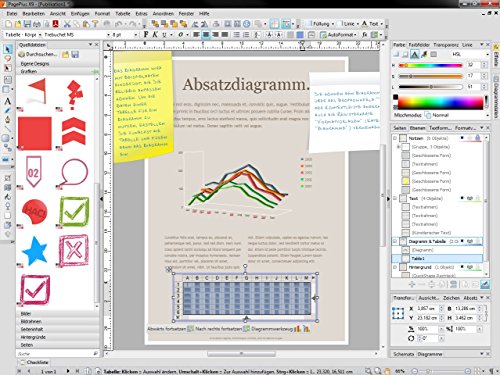The height and width of the screenshot is (375, 500).
Task: Select the blue star graphic thumbnail
Action: coord(35,251)
